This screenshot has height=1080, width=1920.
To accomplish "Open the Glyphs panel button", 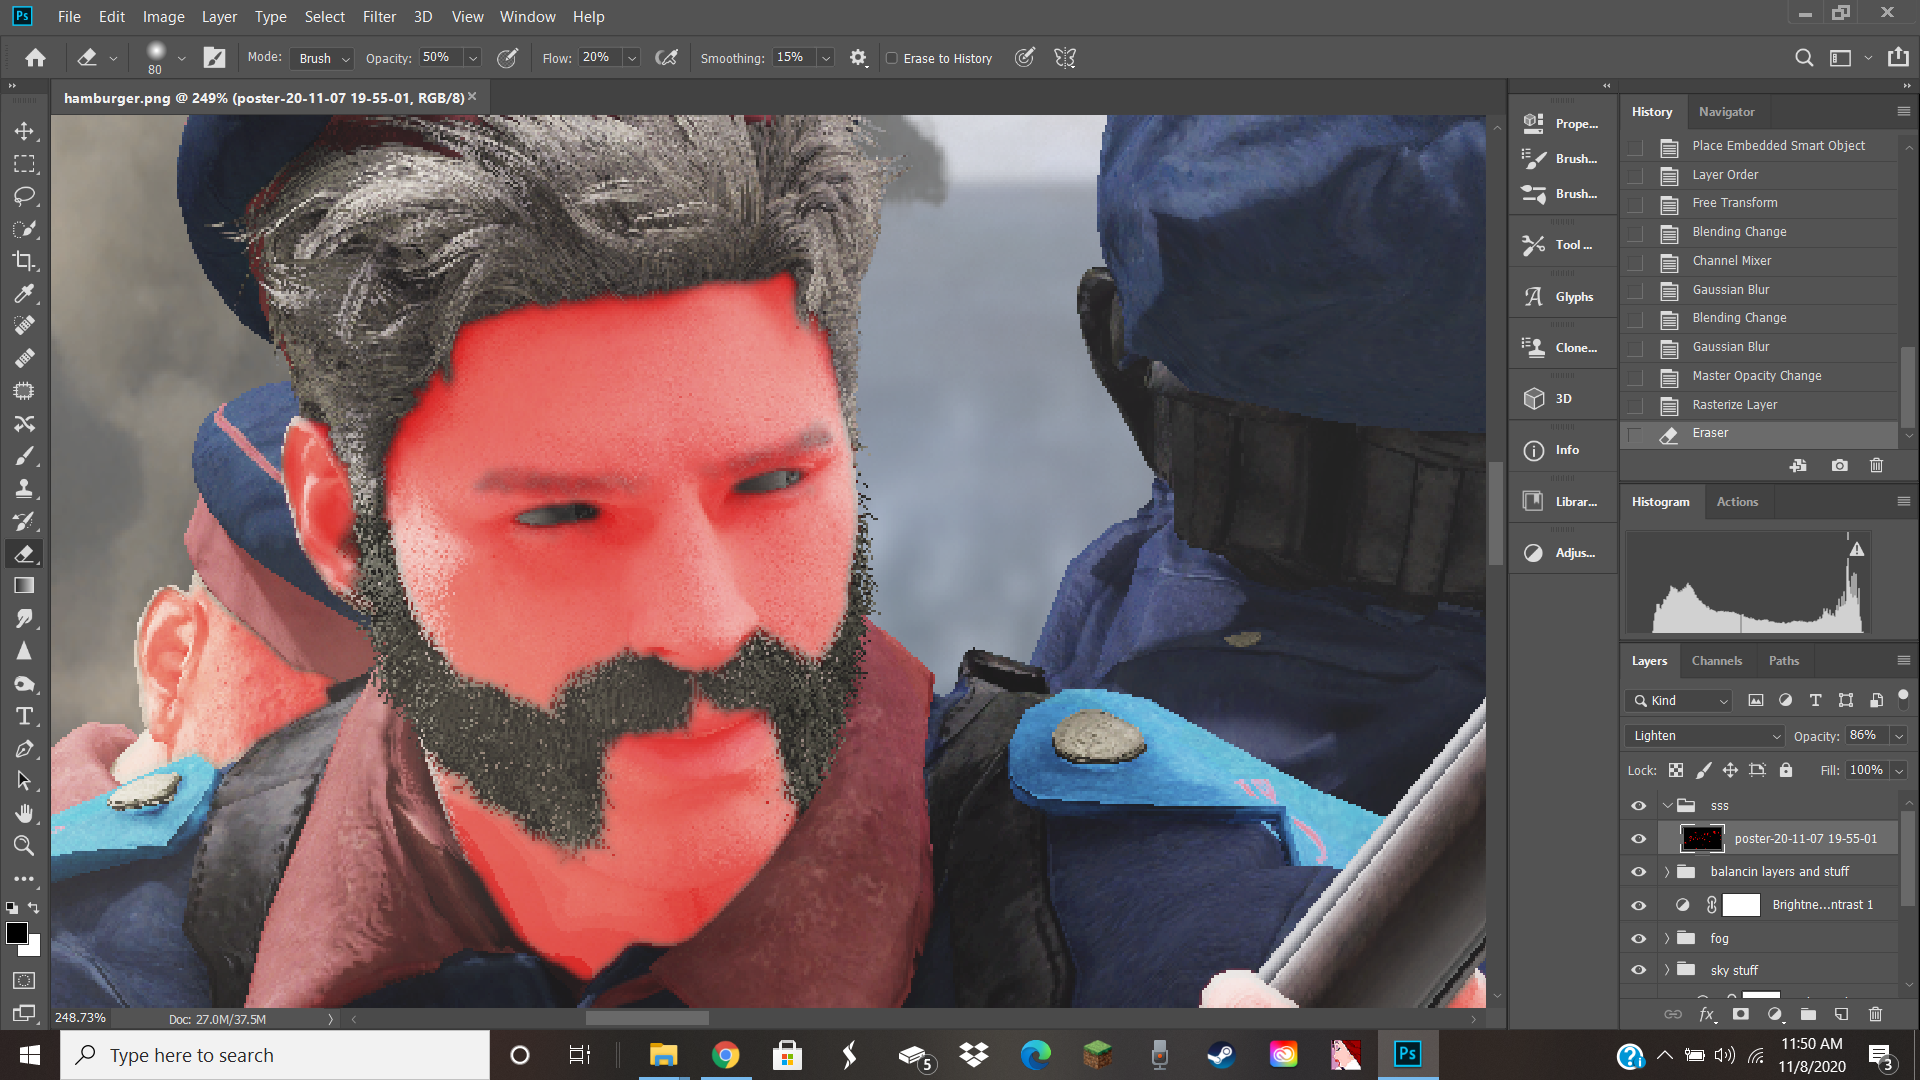I will (x=1561, y=297).
